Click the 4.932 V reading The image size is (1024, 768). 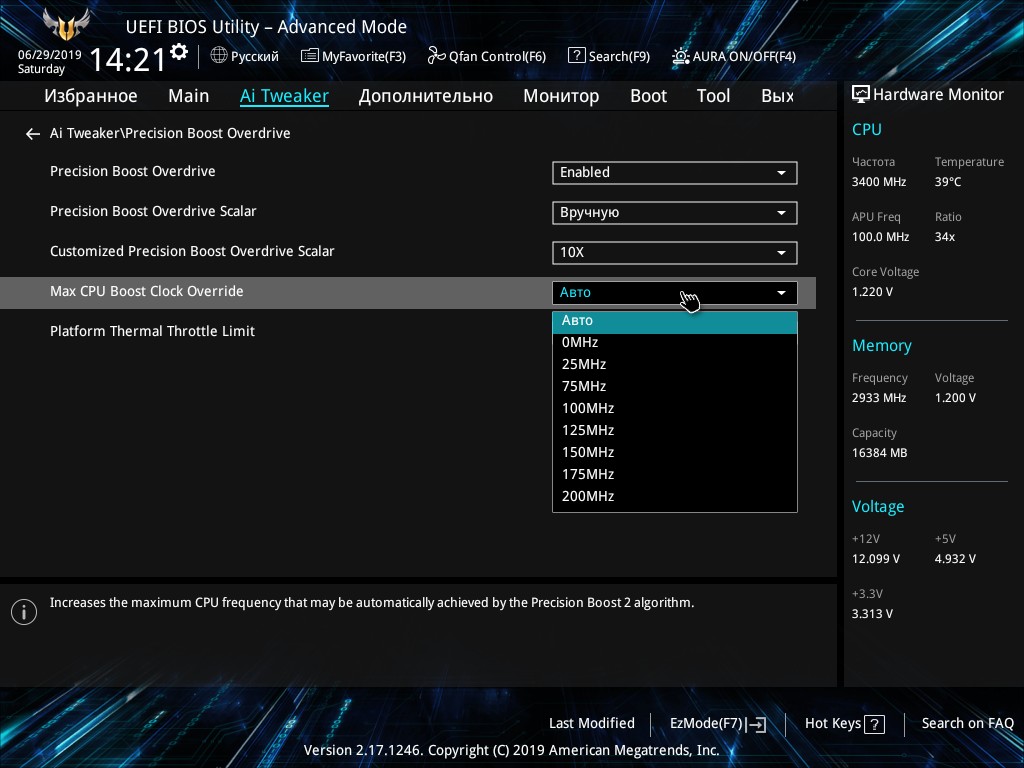pyautogui.click(x=955, y=559)
